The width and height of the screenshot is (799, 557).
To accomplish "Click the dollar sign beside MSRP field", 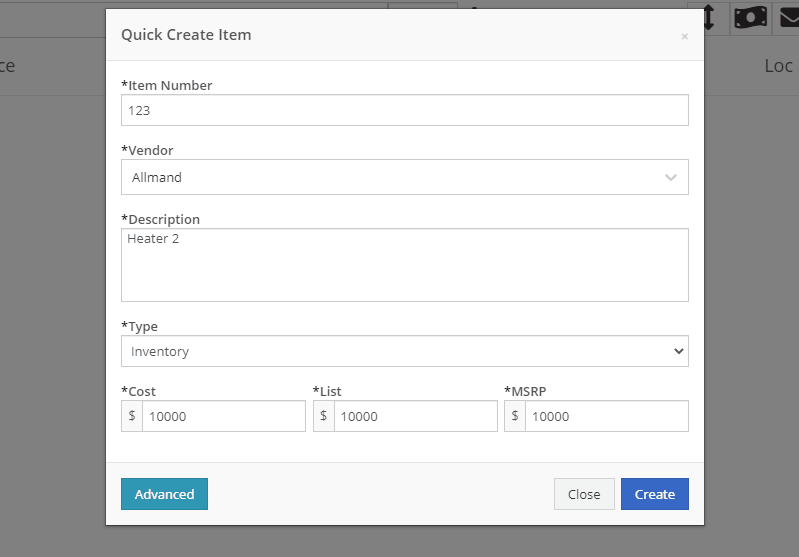I will 515,416.
